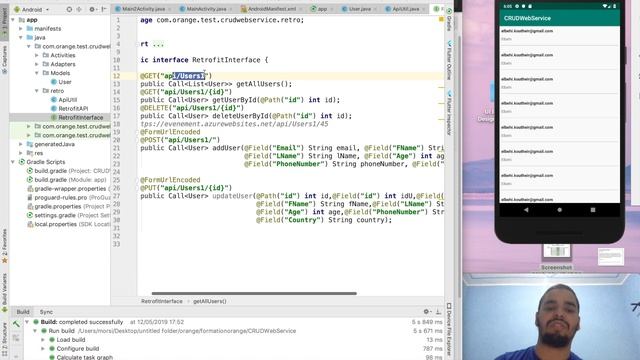Collapse the Gradle Scripts node
Viewport: 640px width, 360px height.
[x=13, y=162]
